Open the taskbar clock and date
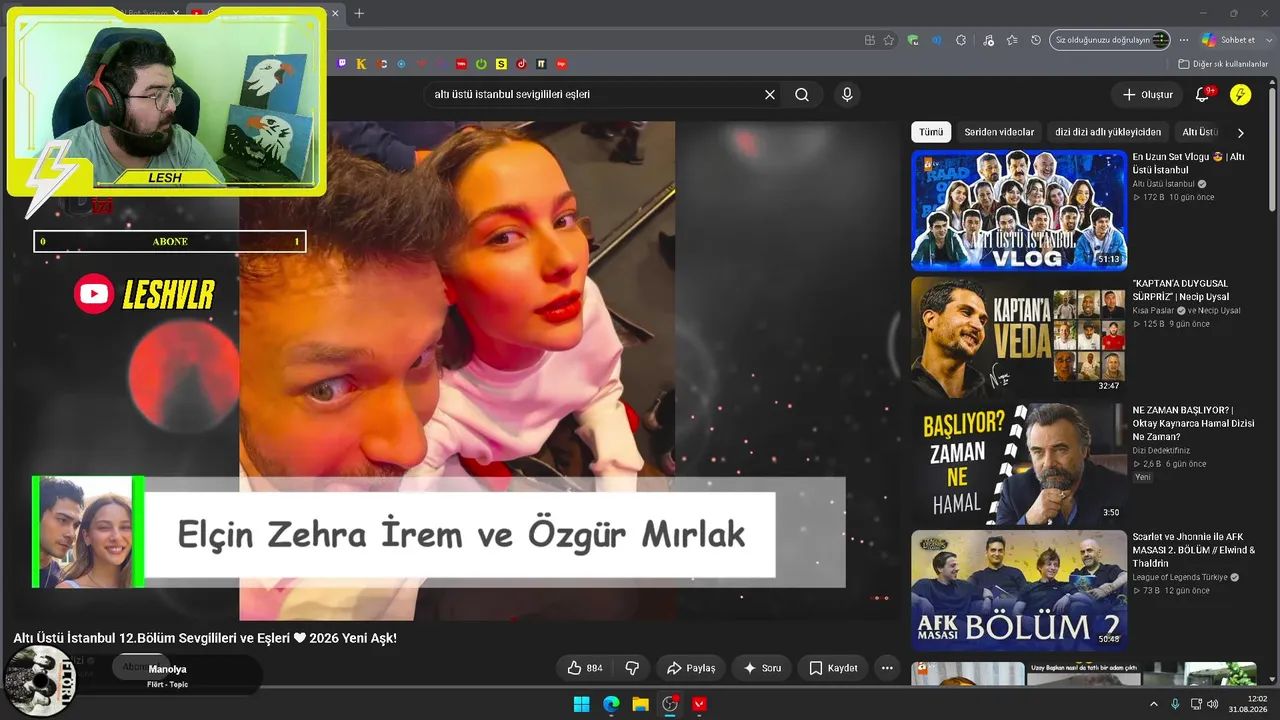1280x720 pixels. click(x=1247, y=704)
